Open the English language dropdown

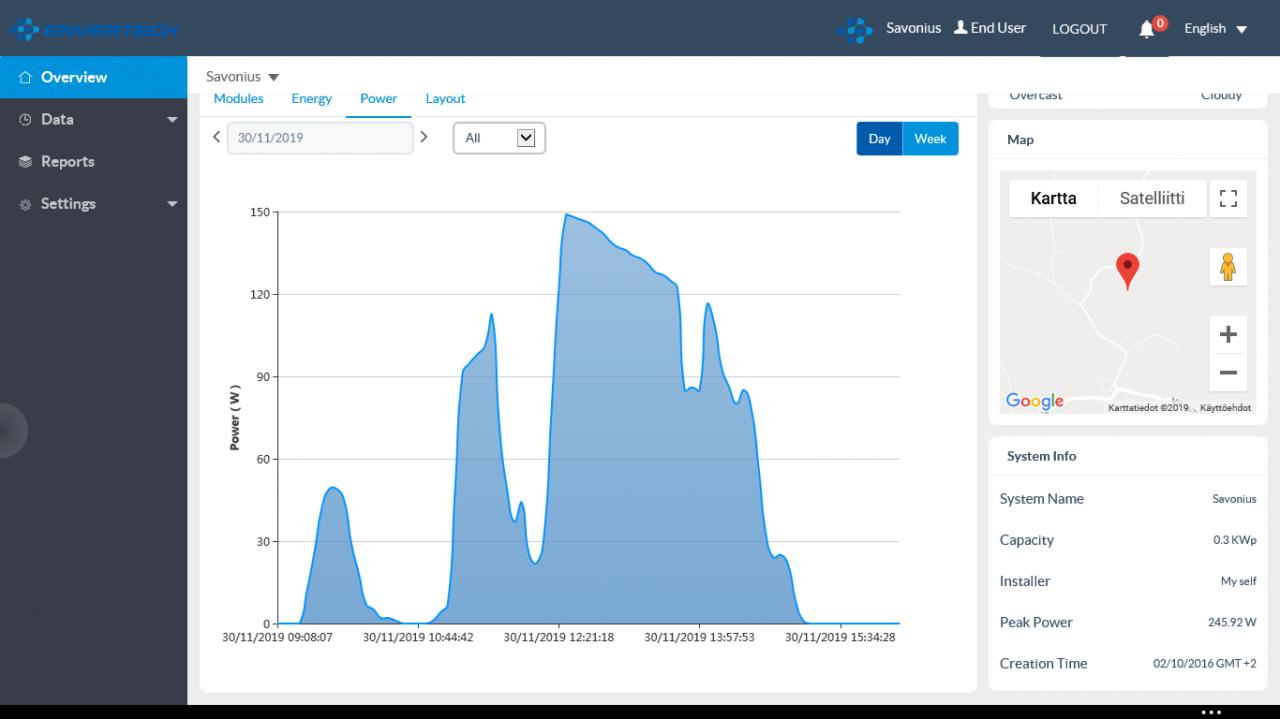click(1215, 29)
